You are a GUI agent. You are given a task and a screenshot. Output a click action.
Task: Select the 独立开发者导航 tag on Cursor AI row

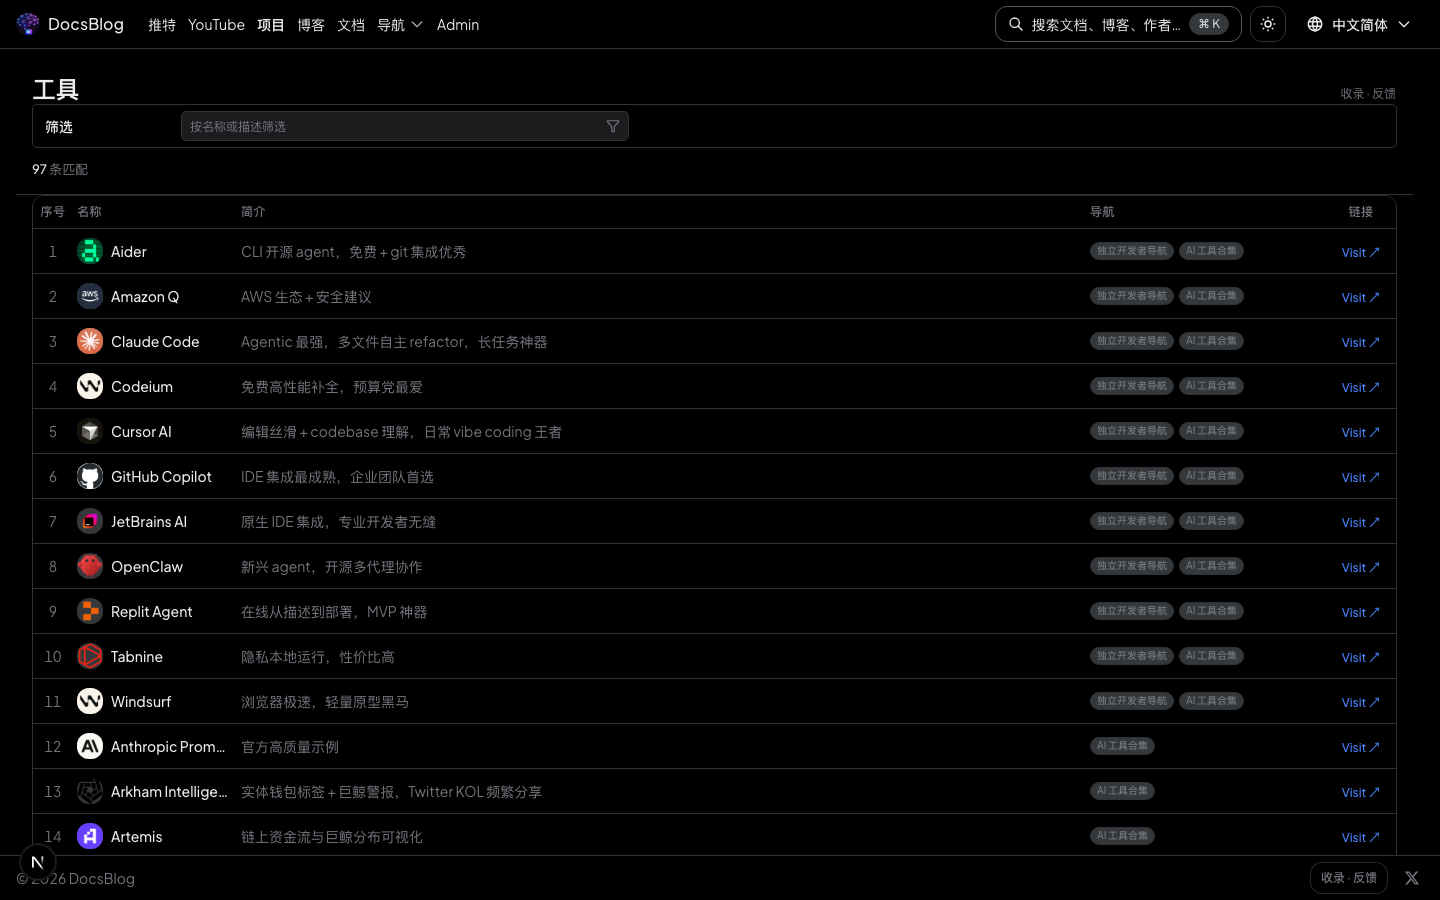tap(1131, 431)
